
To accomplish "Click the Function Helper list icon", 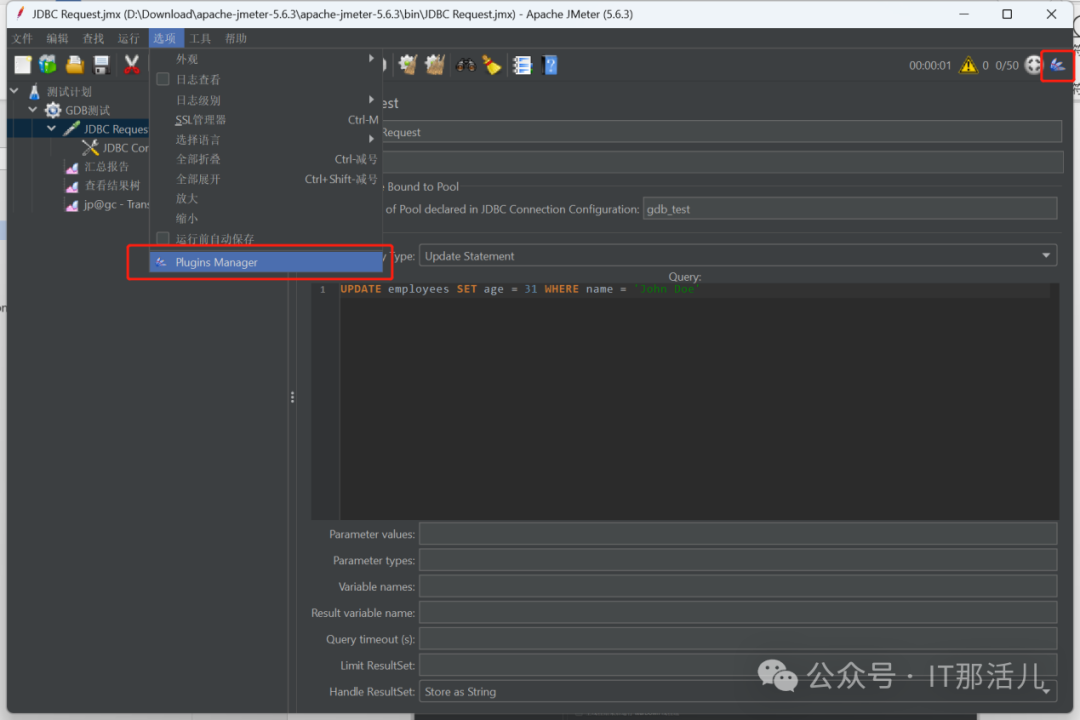I will pyautogui.click(x=523, y=65).
